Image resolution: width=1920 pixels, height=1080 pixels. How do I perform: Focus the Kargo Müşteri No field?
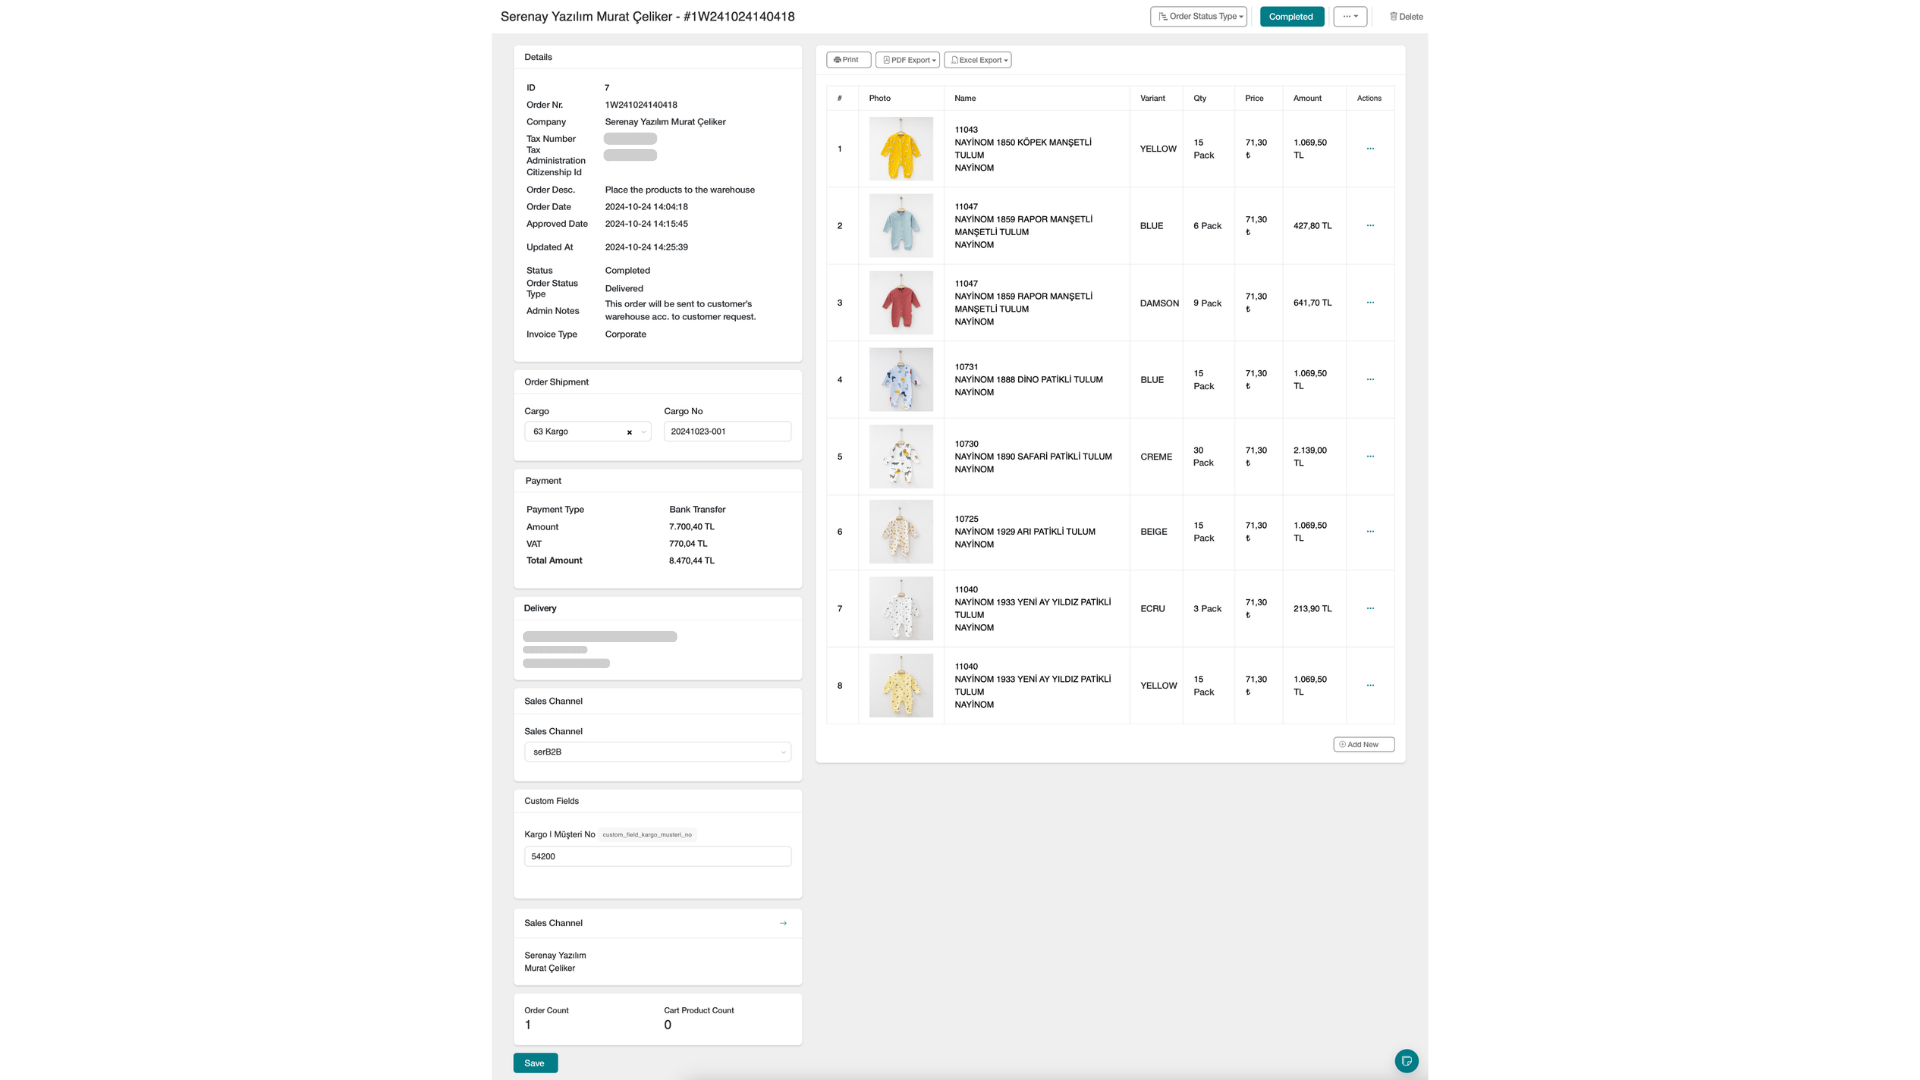(657, 857)
